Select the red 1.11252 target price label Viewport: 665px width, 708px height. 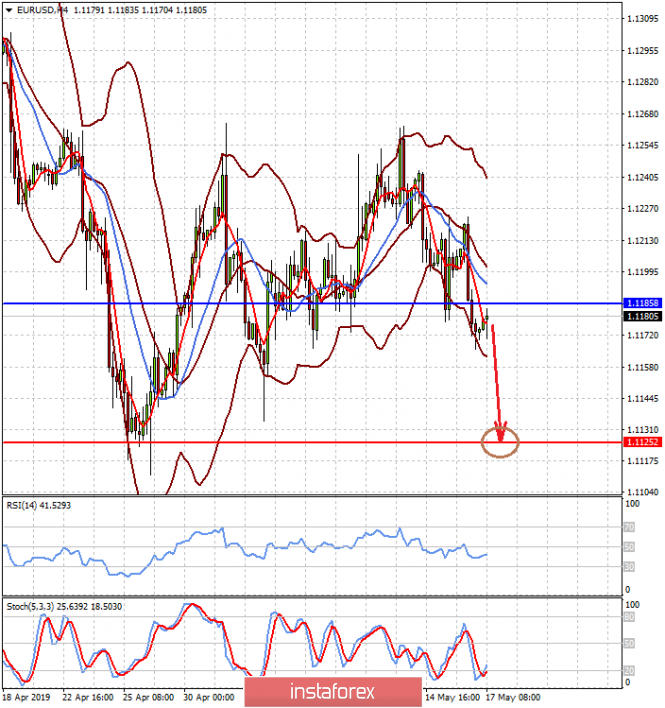click(x=642, y=442)
